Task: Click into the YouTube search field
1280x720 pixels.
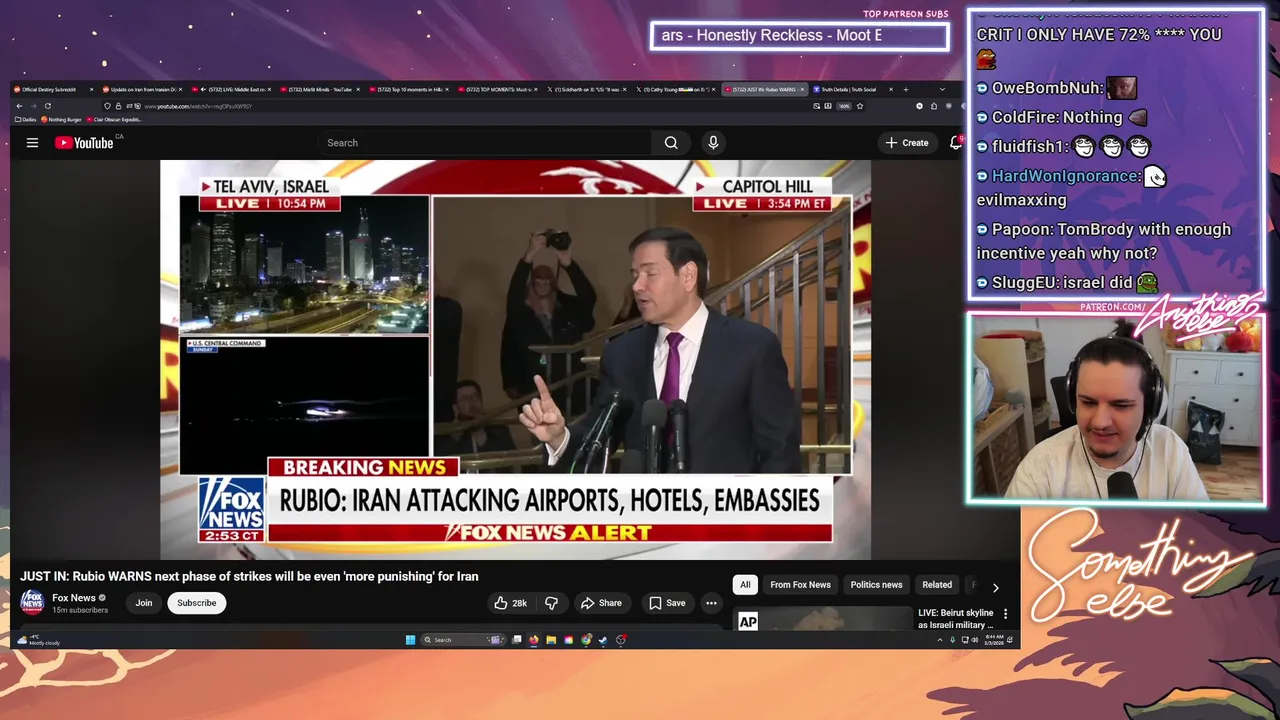Action: (485, 143)
